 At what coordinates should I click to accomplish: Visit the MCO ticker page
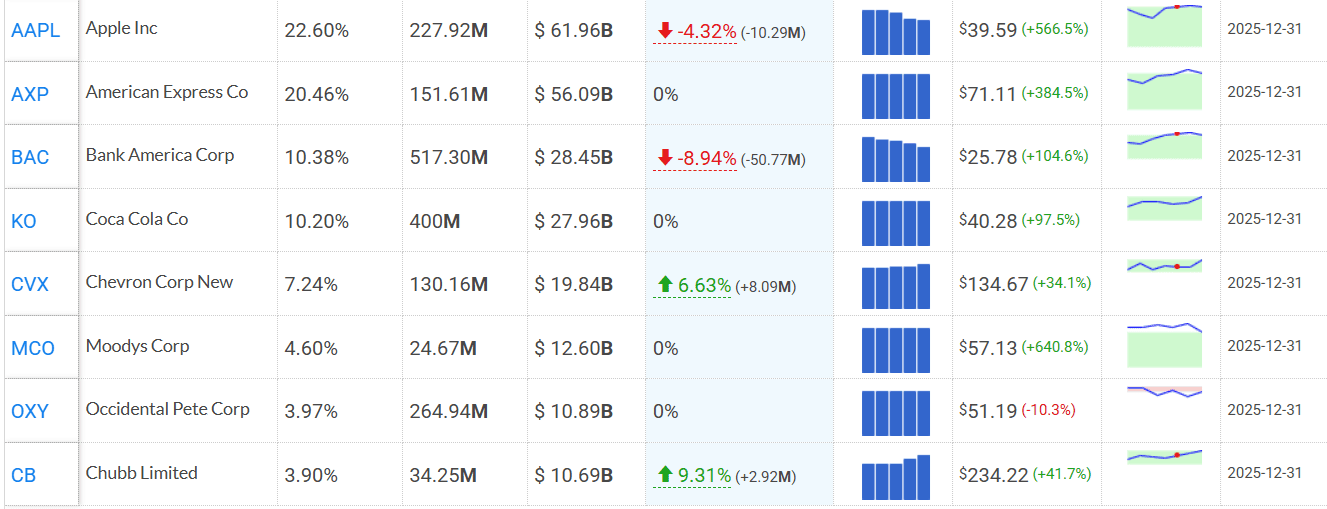(x=33, y=348)
